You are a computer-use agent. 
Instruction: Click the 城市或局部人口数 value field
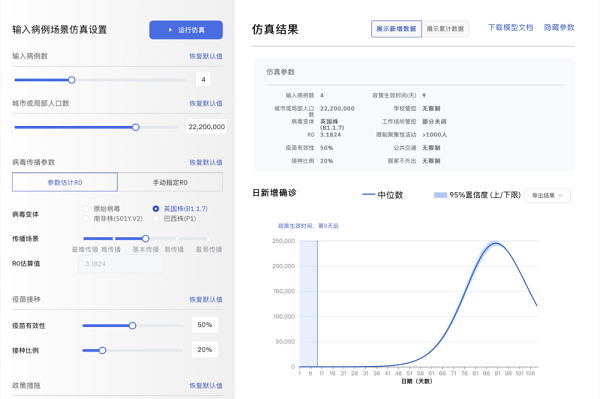tap(206, 127)
